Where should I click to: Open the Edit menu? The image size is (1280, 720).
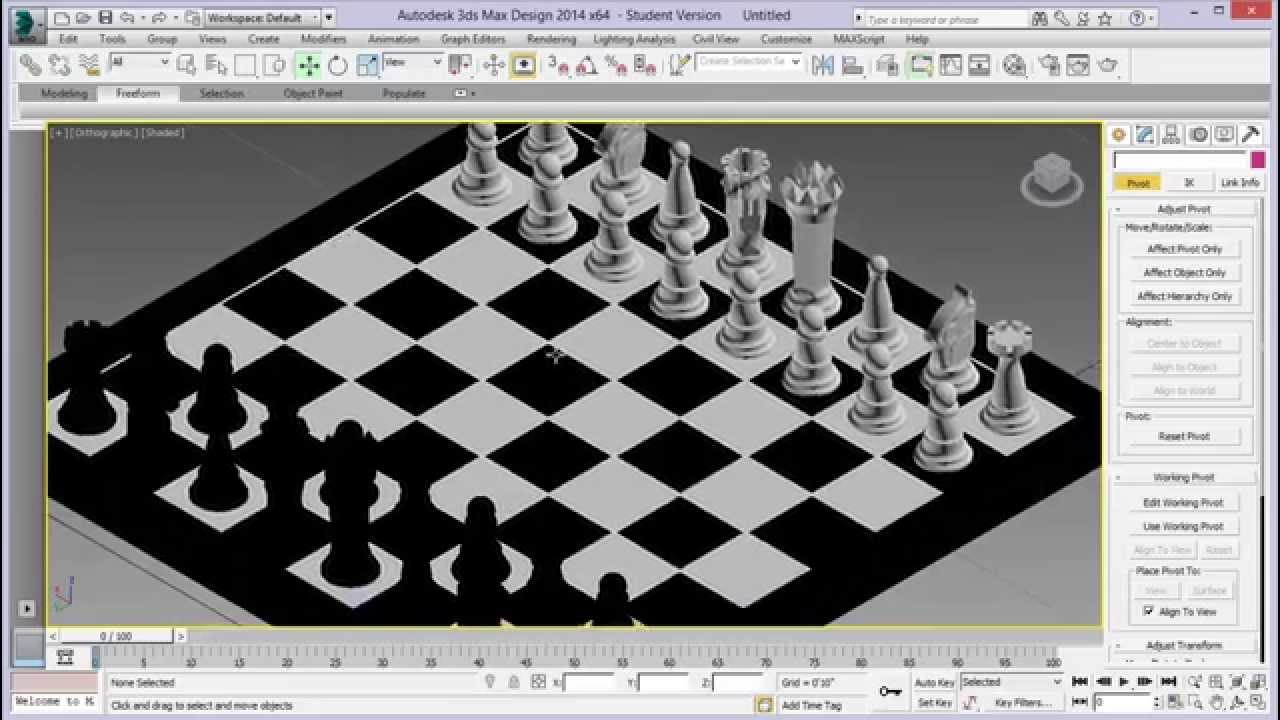click(68, 39)
